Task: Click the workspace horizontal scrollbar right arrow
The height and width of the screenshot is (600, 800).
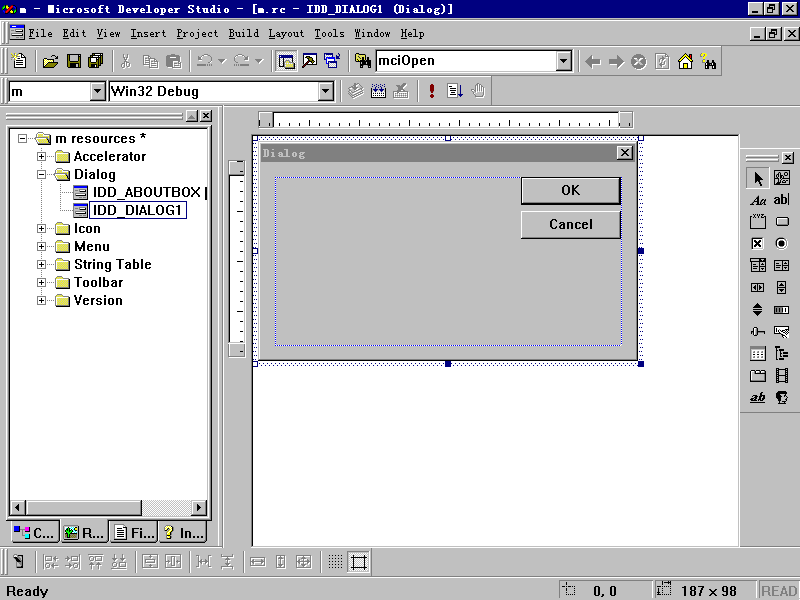Action: tap(198, 507)
